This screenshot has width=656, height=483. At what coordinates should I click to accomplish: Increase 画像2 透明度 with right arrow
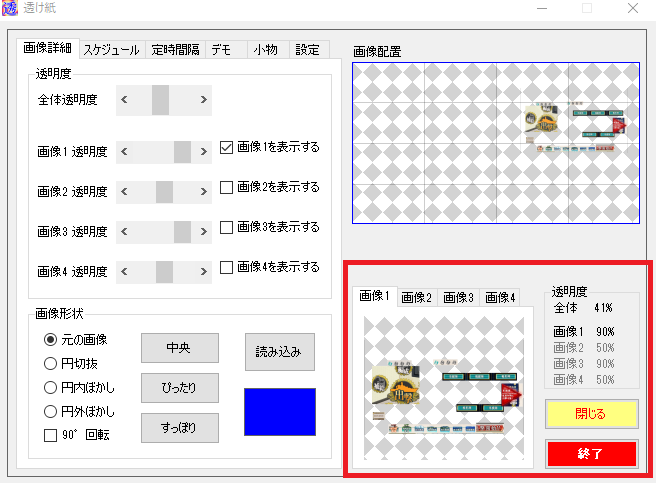[x=204, y=192]
